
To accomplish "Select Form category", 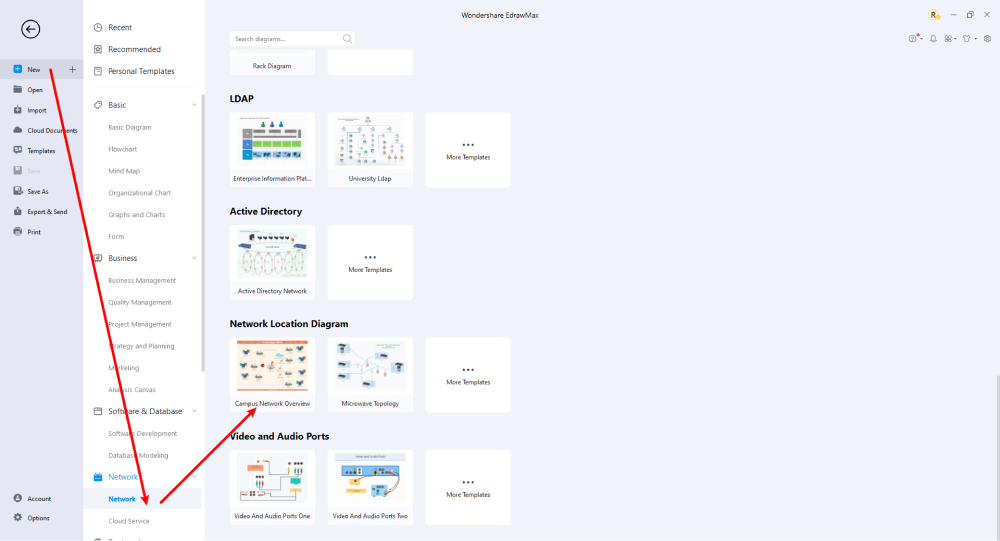I will pyautogui.click(x=116, y=236).
